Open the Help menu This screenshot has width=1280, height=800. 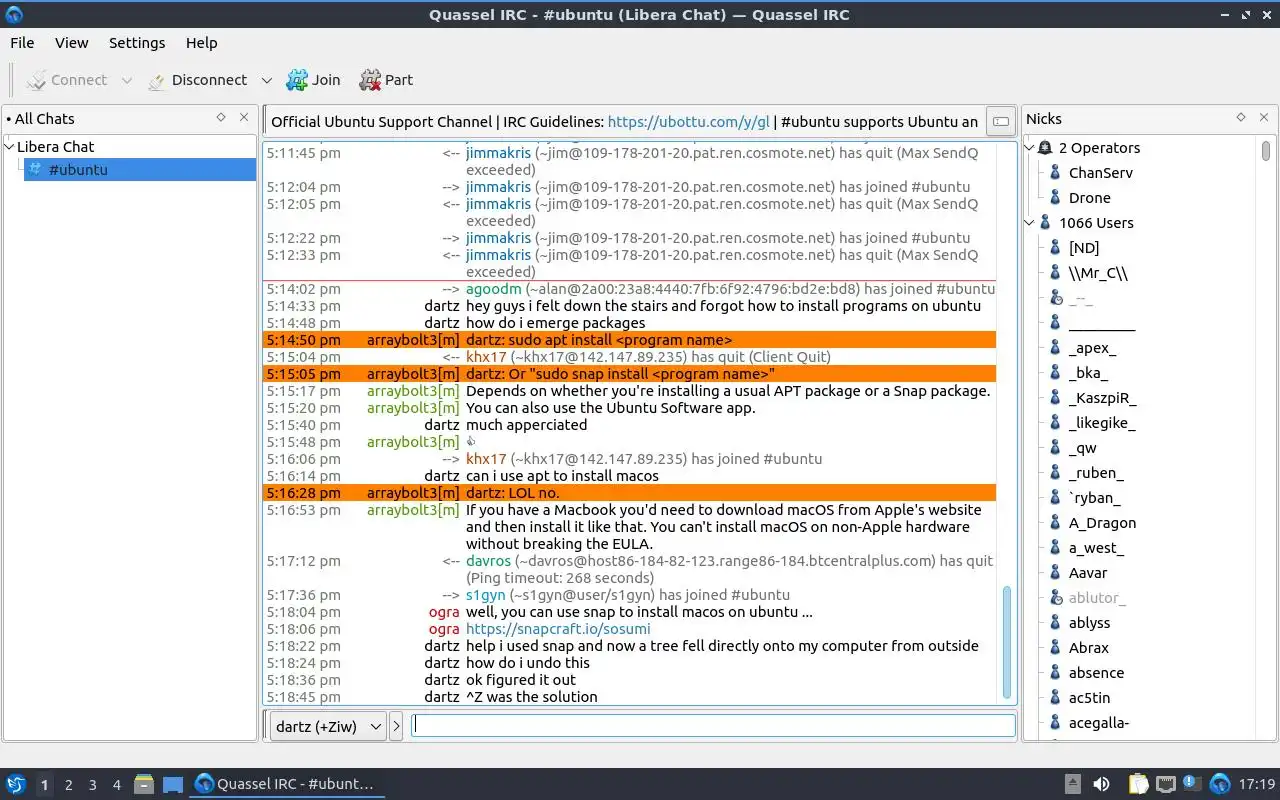tap(201, 43)
